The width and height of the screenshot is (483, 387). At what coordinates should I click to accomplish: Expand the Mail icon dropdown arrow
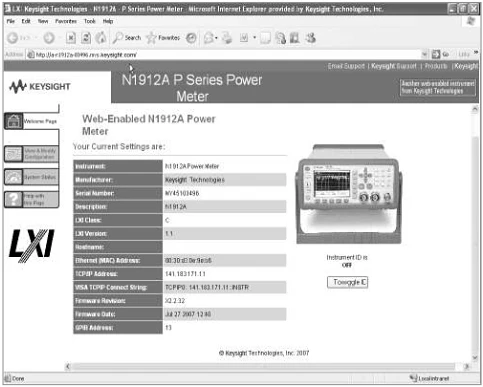click(x=216, y=38)
